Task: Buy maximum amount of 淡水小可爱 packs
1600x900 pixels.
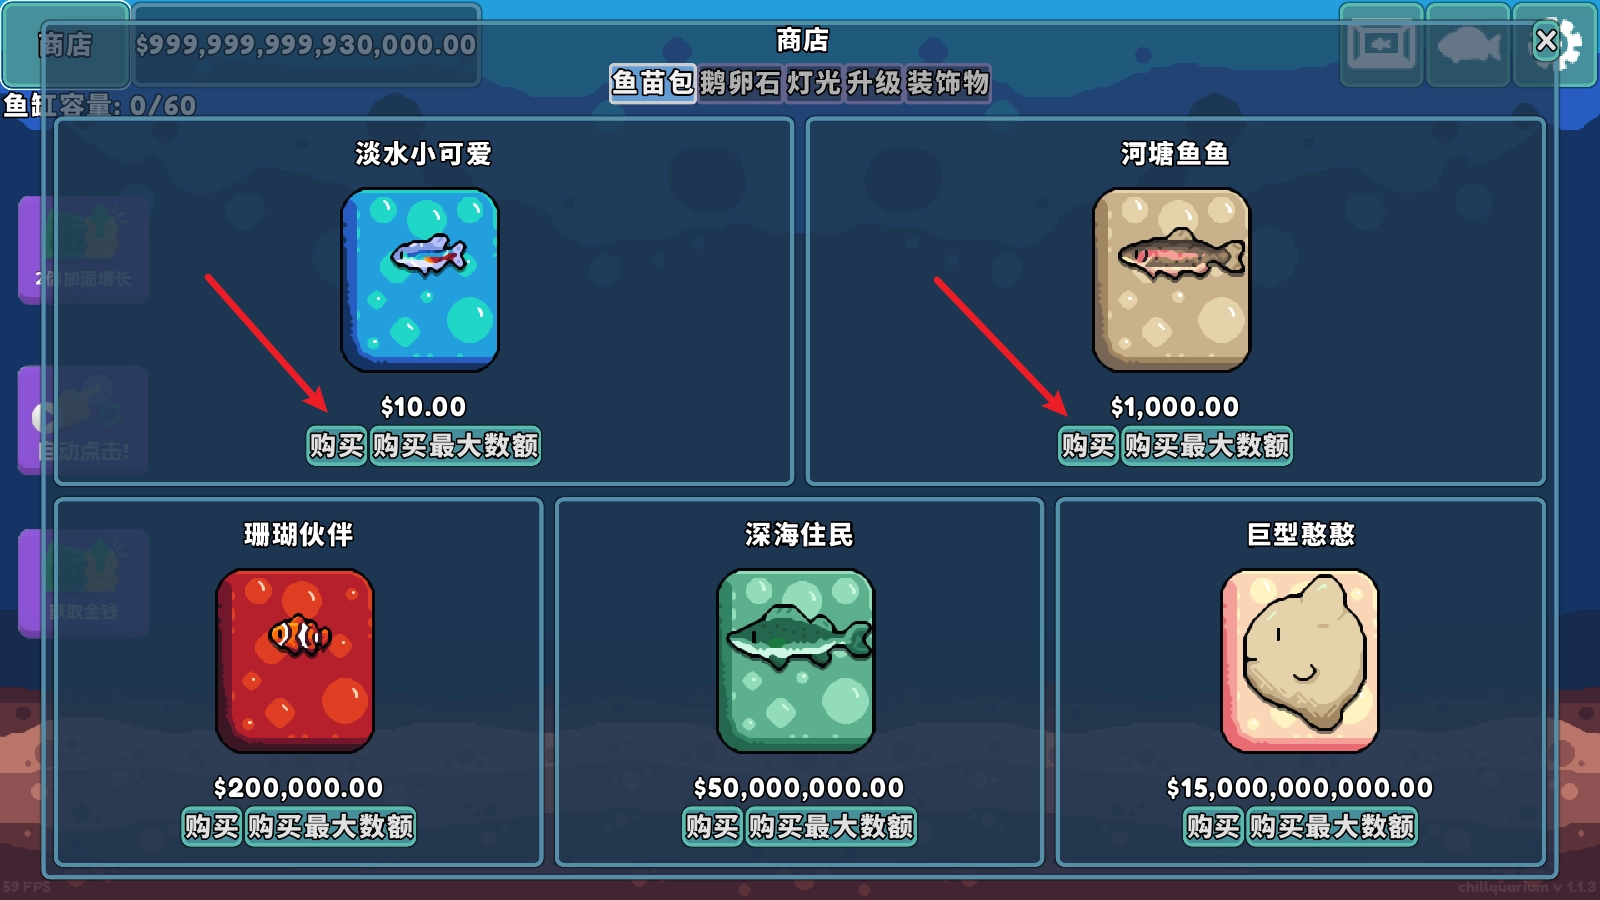Action: tap(456, 445)
